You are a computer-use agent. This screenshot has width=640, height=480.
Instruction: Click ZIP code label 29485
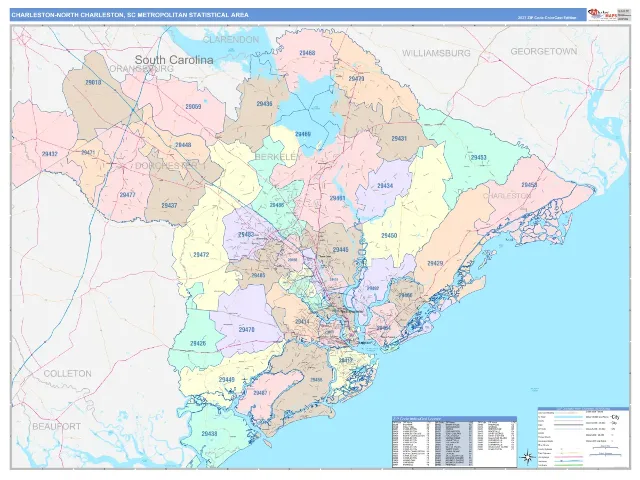[258, 276]
